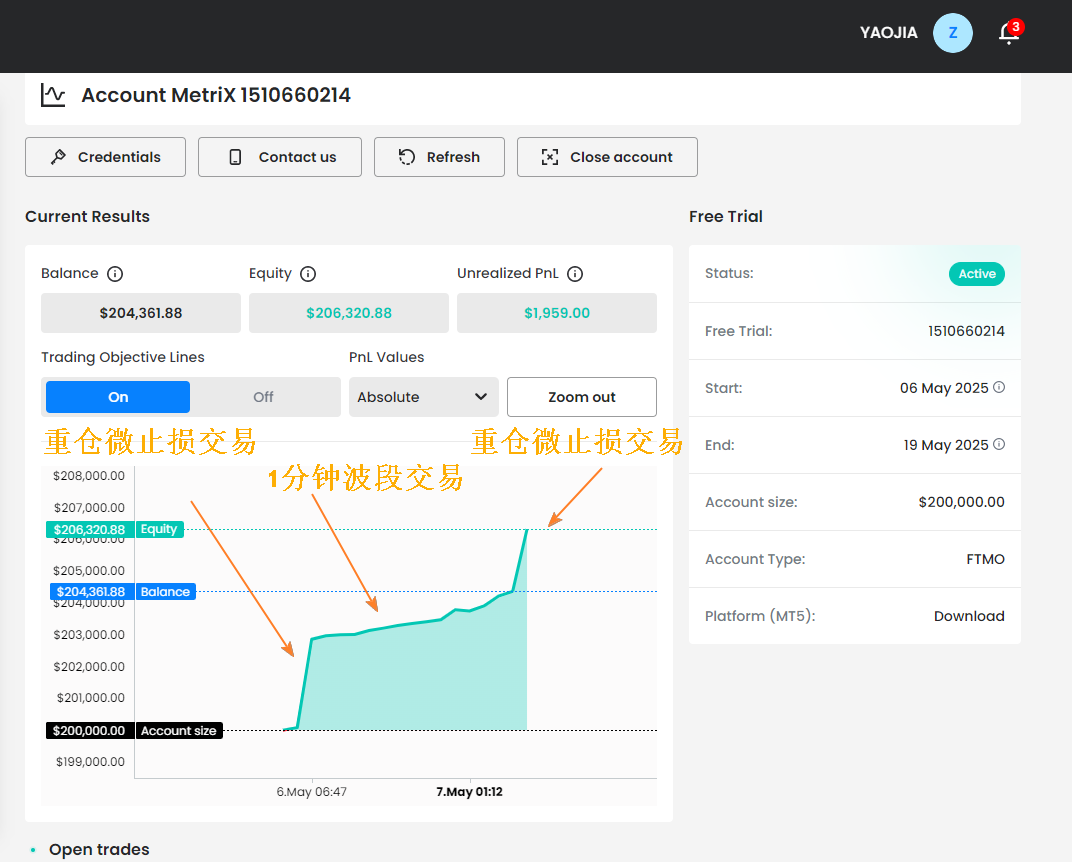Open the PnL Values Absolute dropdown
1072x862 pixels.
coord(423,397)
